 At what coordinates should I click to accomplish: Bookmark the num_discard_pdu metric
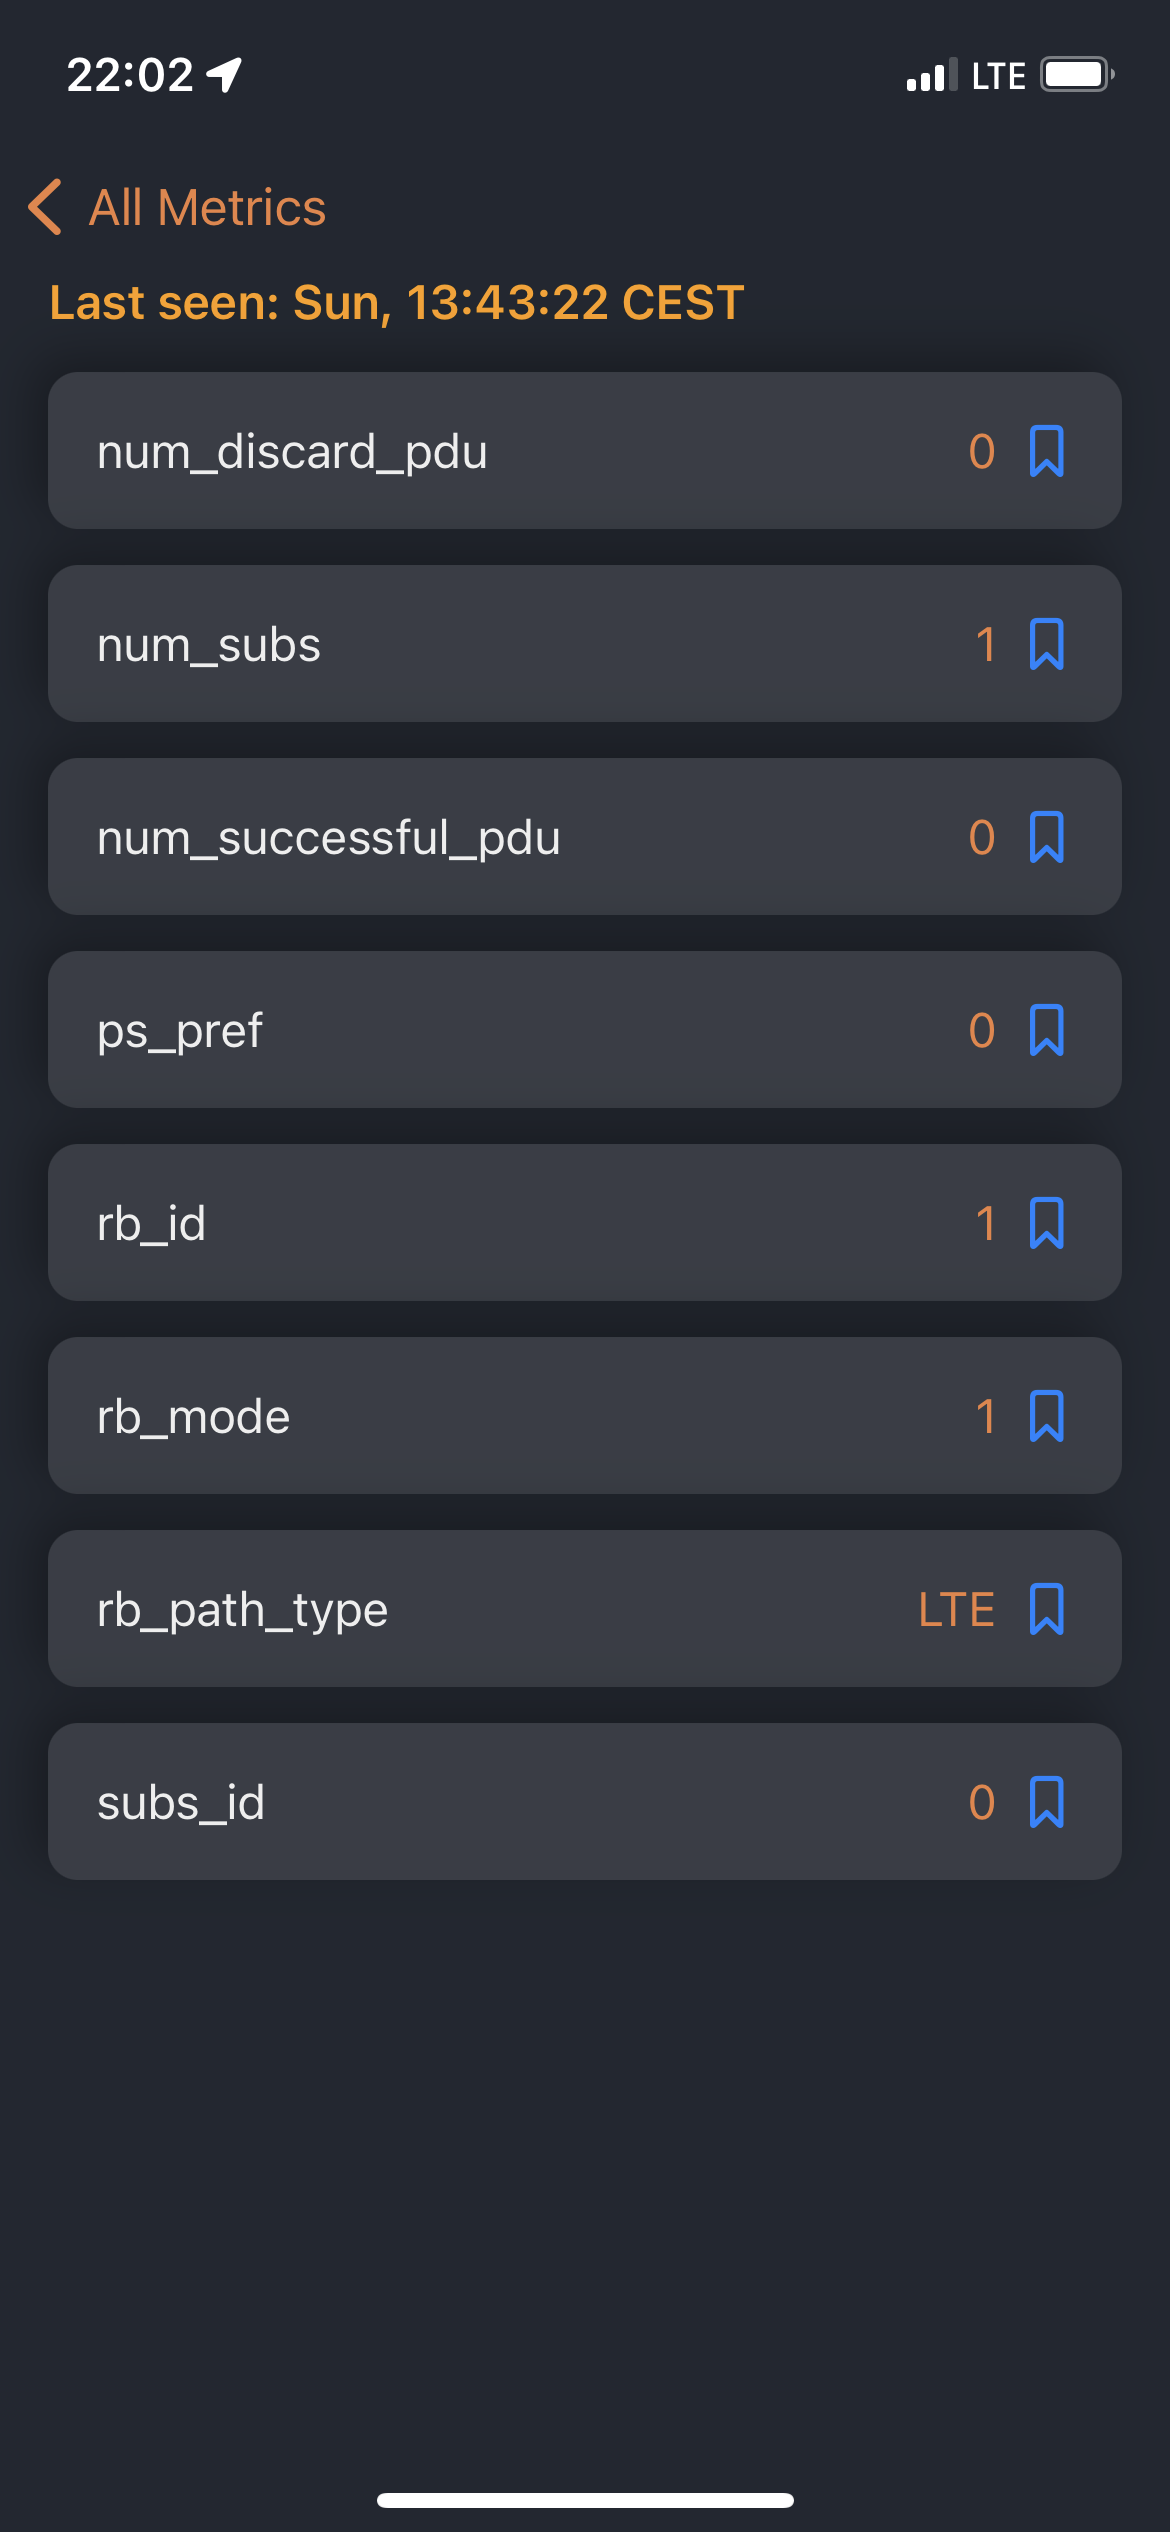click(x=1046, y=451)
